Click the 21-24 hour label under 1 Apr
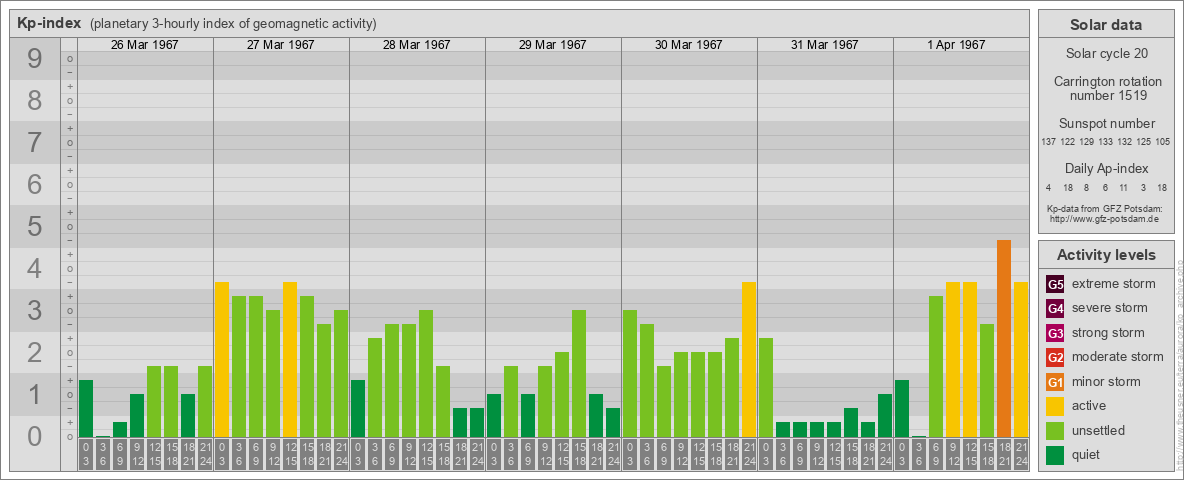Image resolution: width=1184 pixels, height=480 pixels. [x=1021, y=455]
